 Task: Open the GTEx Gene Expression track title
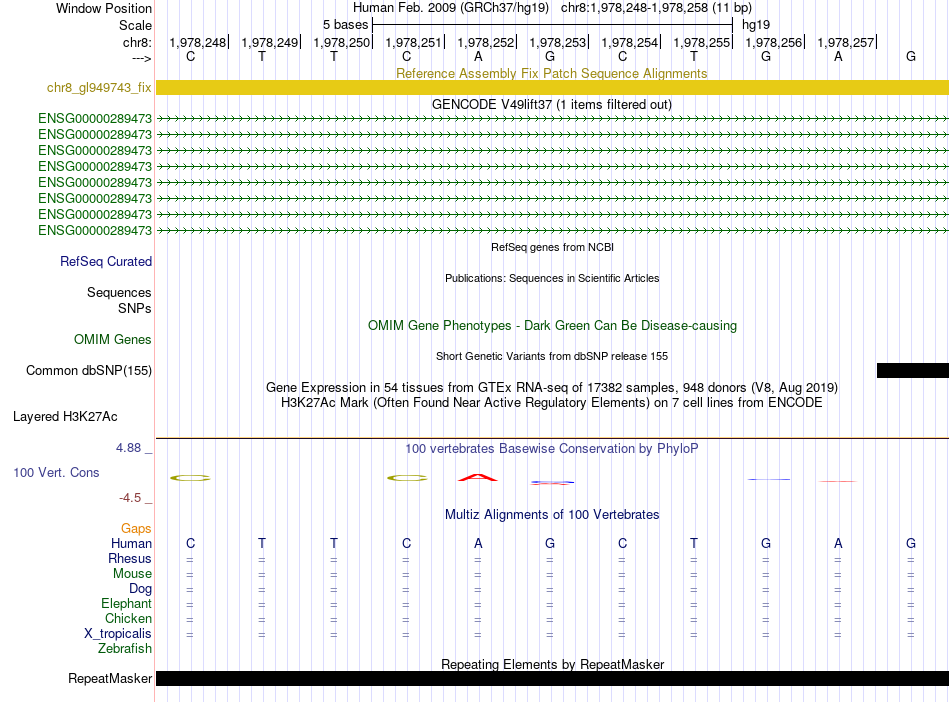551,388
